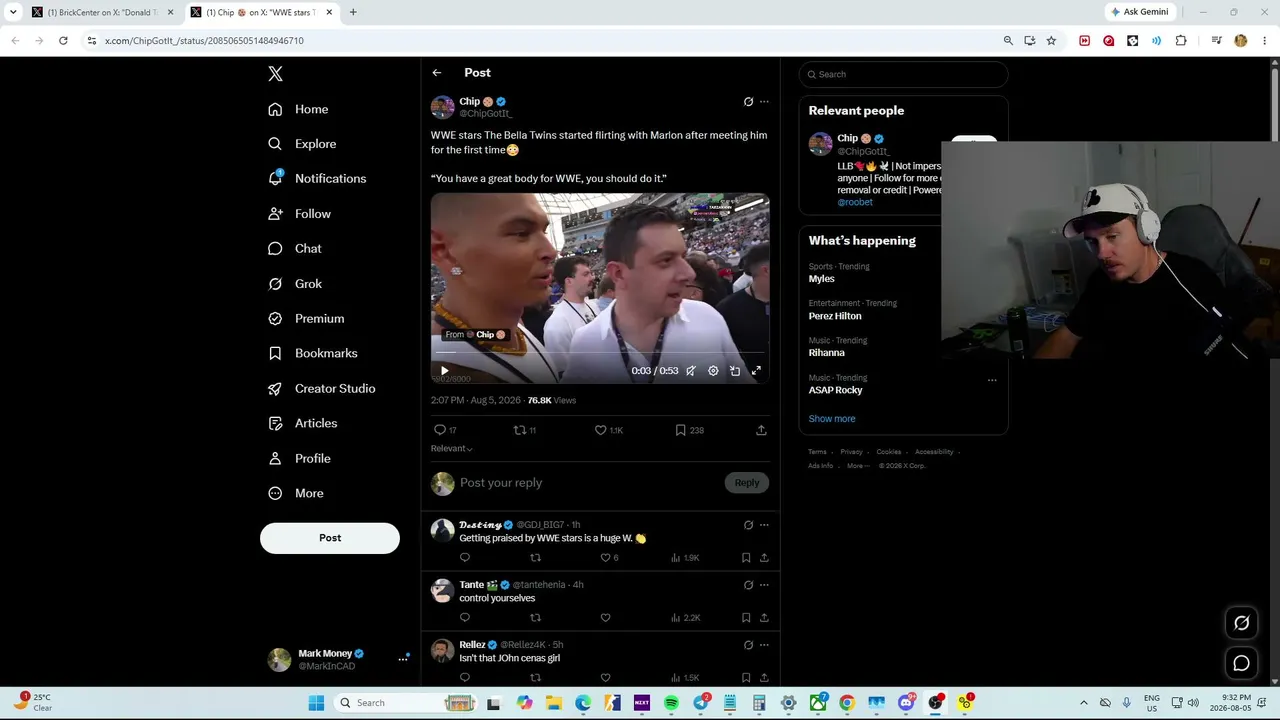Go to Home in the sidebar
The image size is (1280, 720).
pyautogui.click(x=298, y=109)
